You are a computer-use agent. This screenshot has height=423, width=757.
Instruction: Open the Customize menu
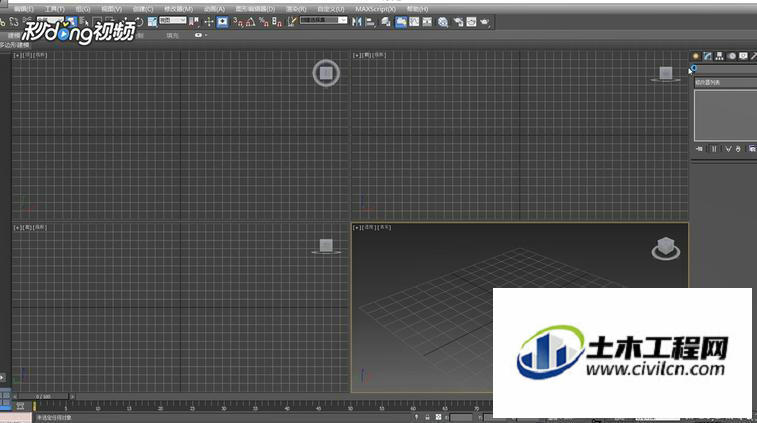coord(331,9)
